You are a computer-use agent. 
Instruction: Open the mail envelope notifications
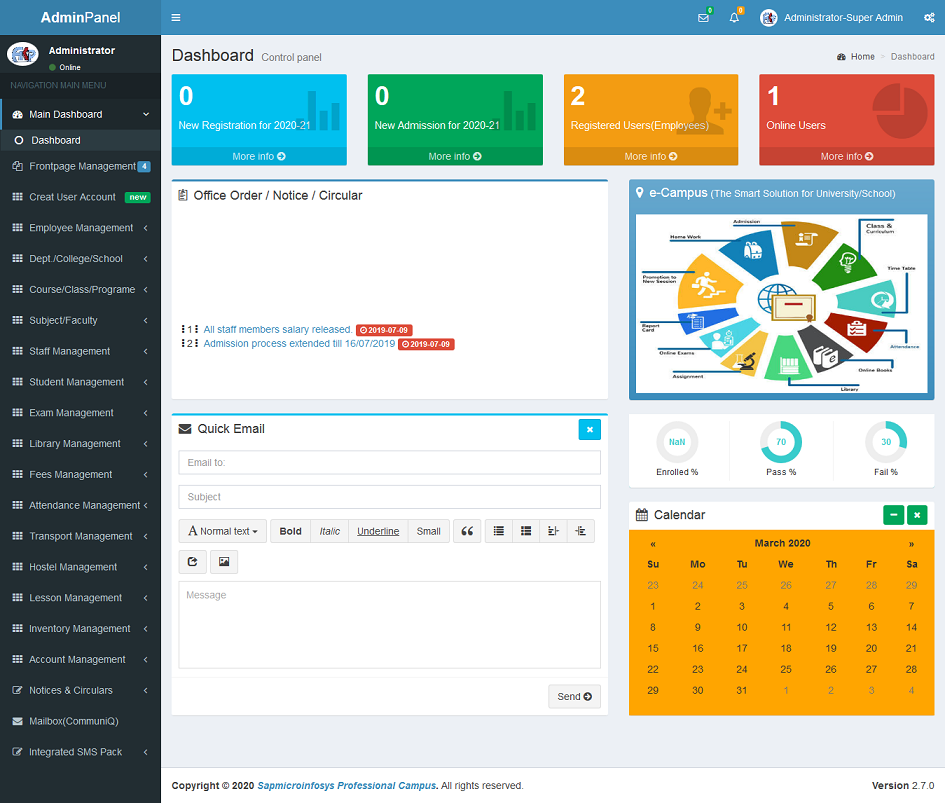[703, 18]
